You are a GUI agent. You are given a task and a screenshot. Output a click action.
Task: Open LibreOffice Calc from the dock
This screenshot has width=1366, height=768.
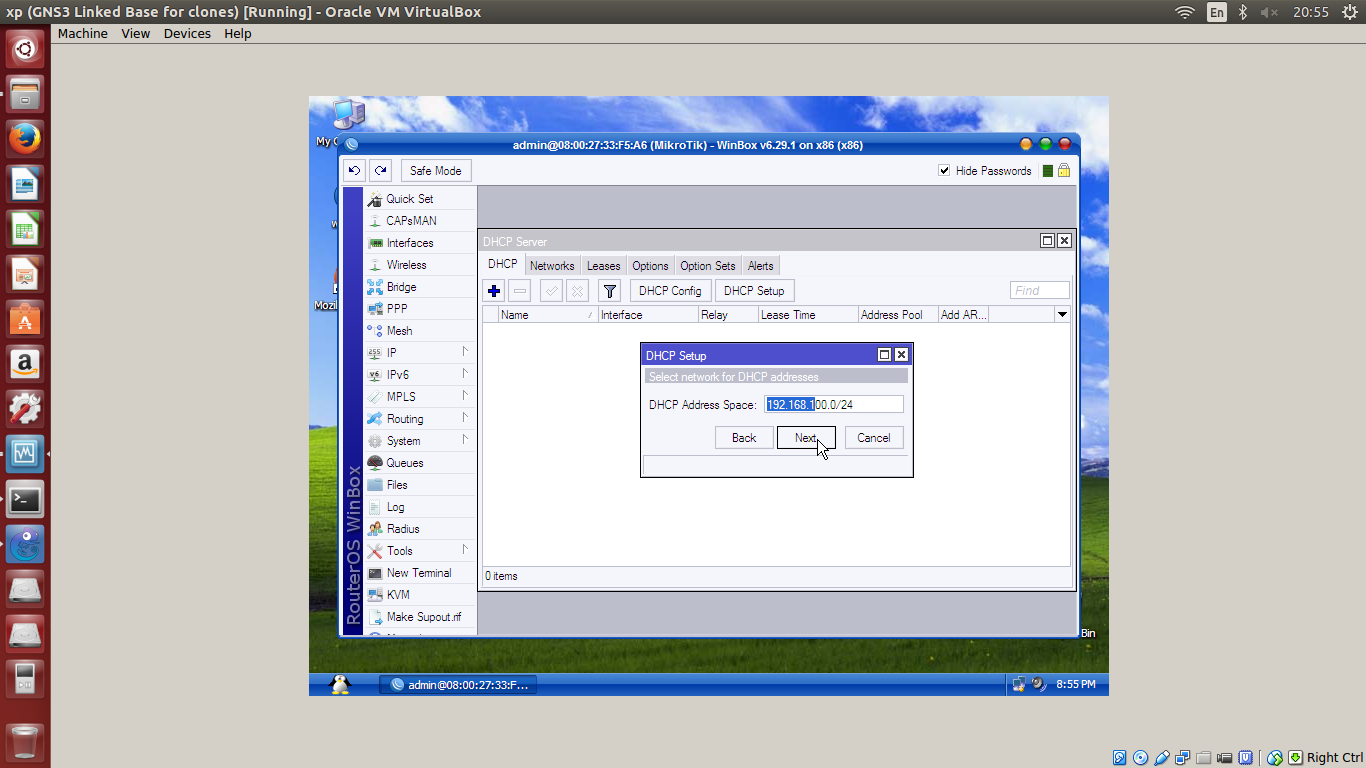(25, 228)
